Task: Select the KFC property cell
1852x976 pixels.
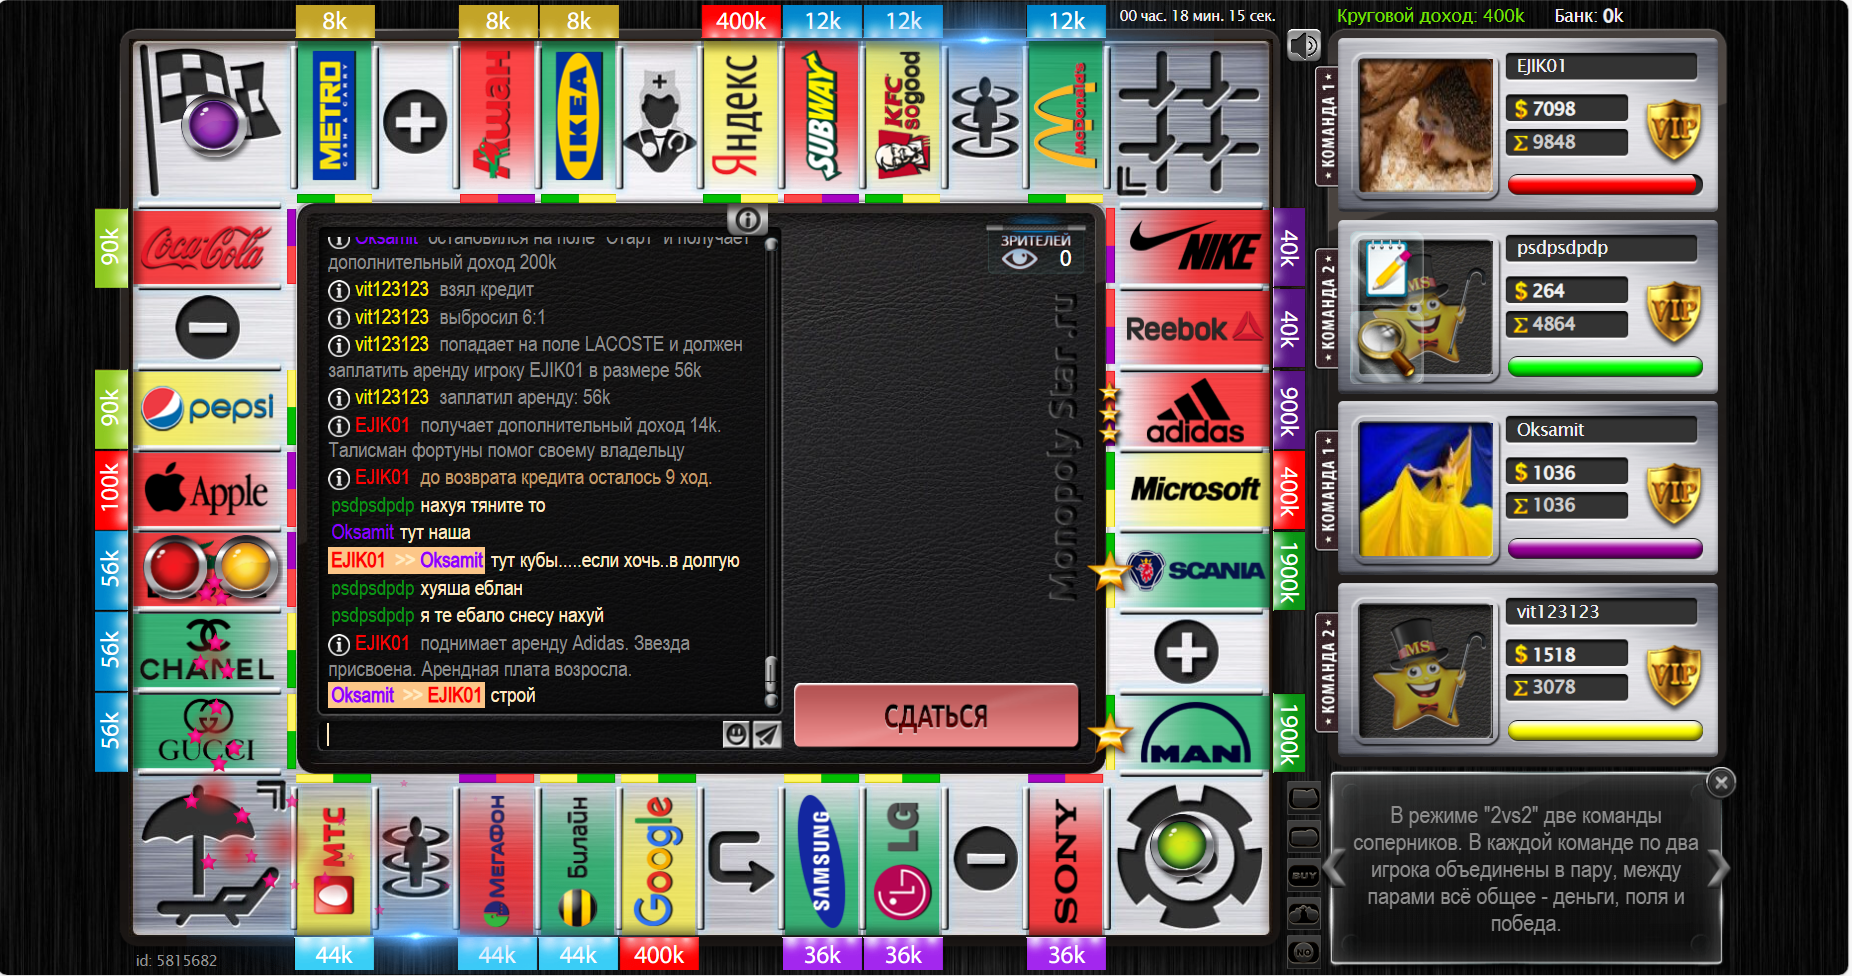Action: (x=903, y=115)
